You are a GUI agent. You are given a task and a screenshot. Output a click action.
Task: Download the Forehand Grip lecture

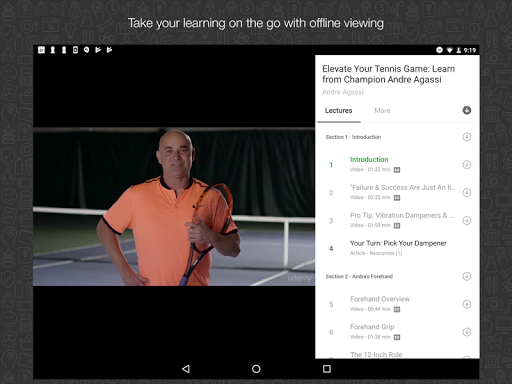(467, 332)
